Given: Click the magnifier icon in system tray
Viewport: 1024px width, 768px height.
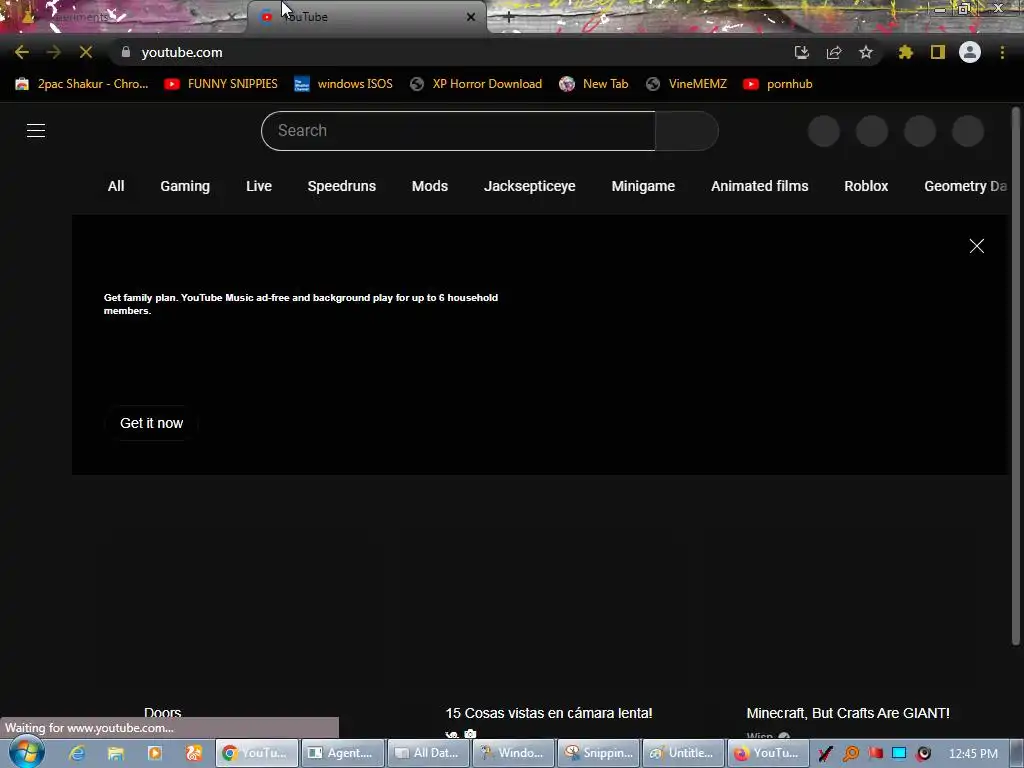Looking at the screenshot, I should tap(851, 754).
